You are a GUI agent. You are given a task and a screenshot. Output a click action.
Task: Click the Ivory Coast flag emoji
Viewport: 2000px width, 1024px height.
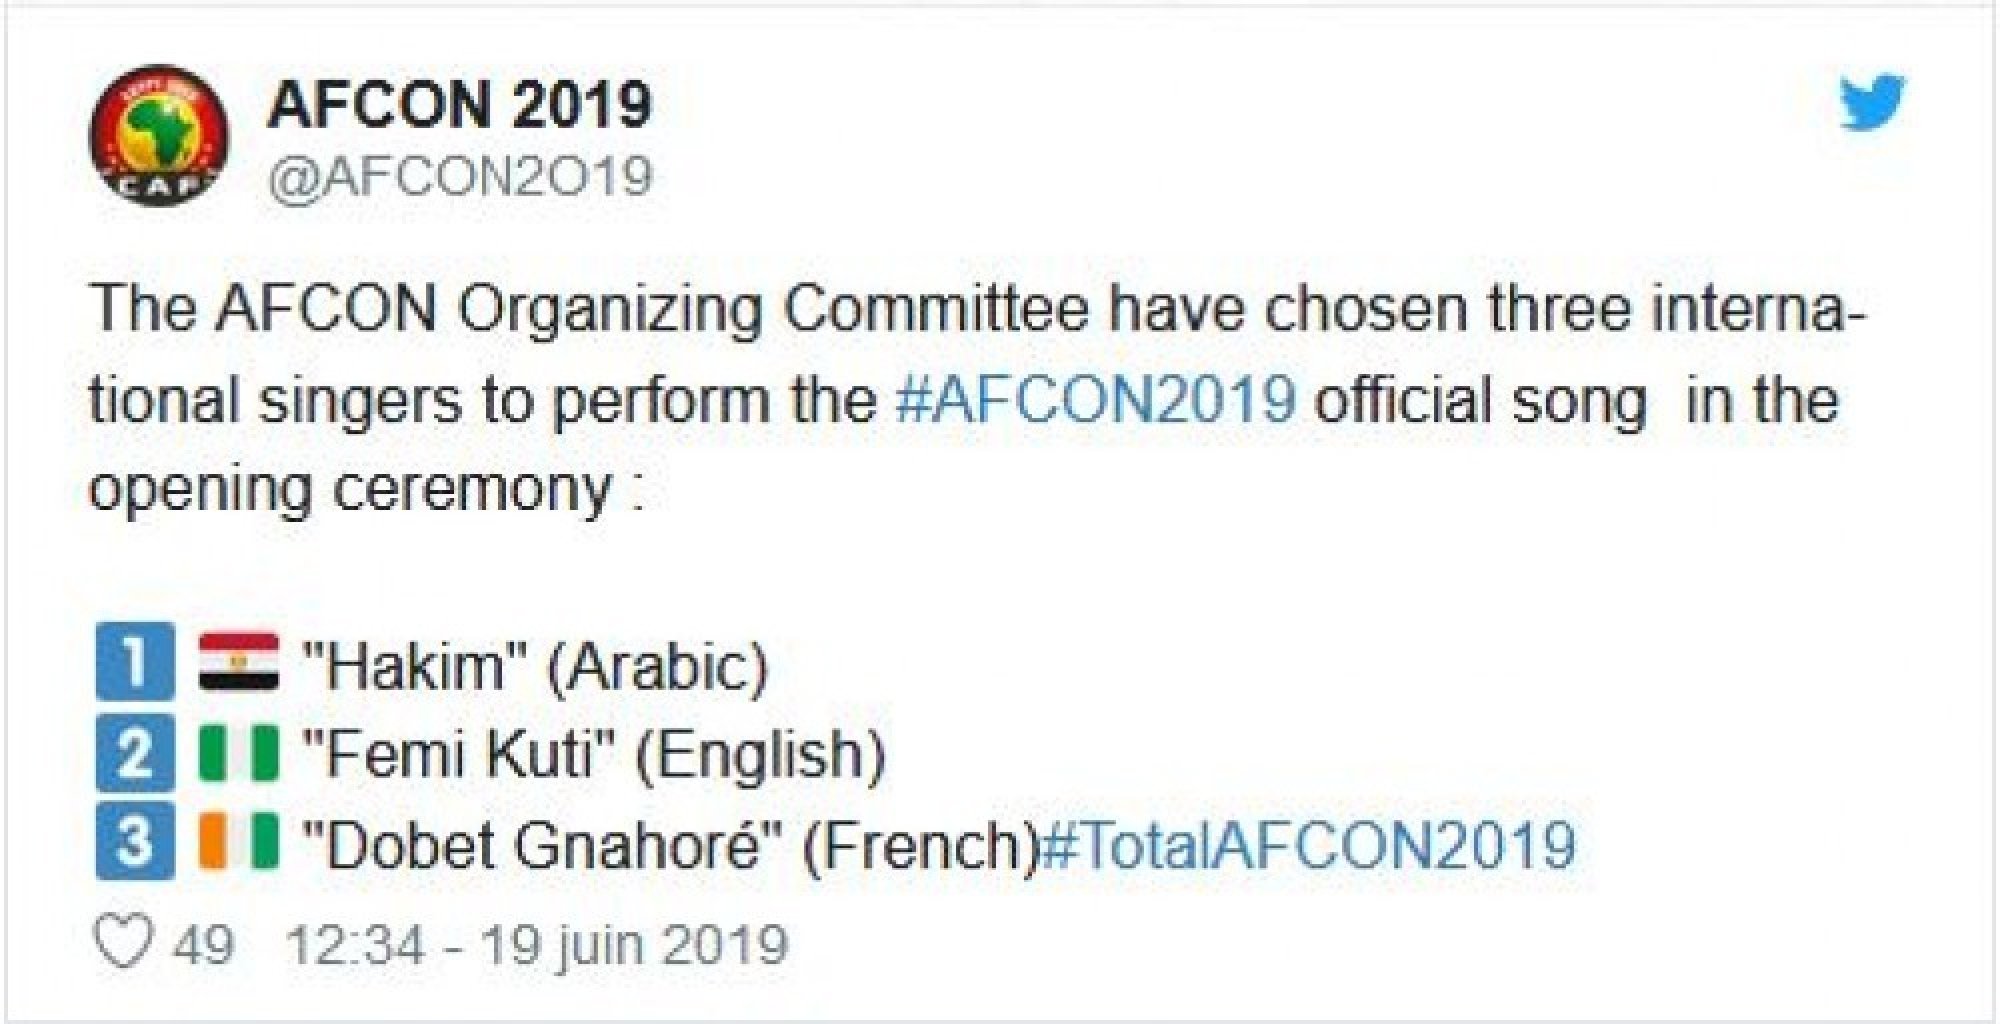tap(239, 841)
